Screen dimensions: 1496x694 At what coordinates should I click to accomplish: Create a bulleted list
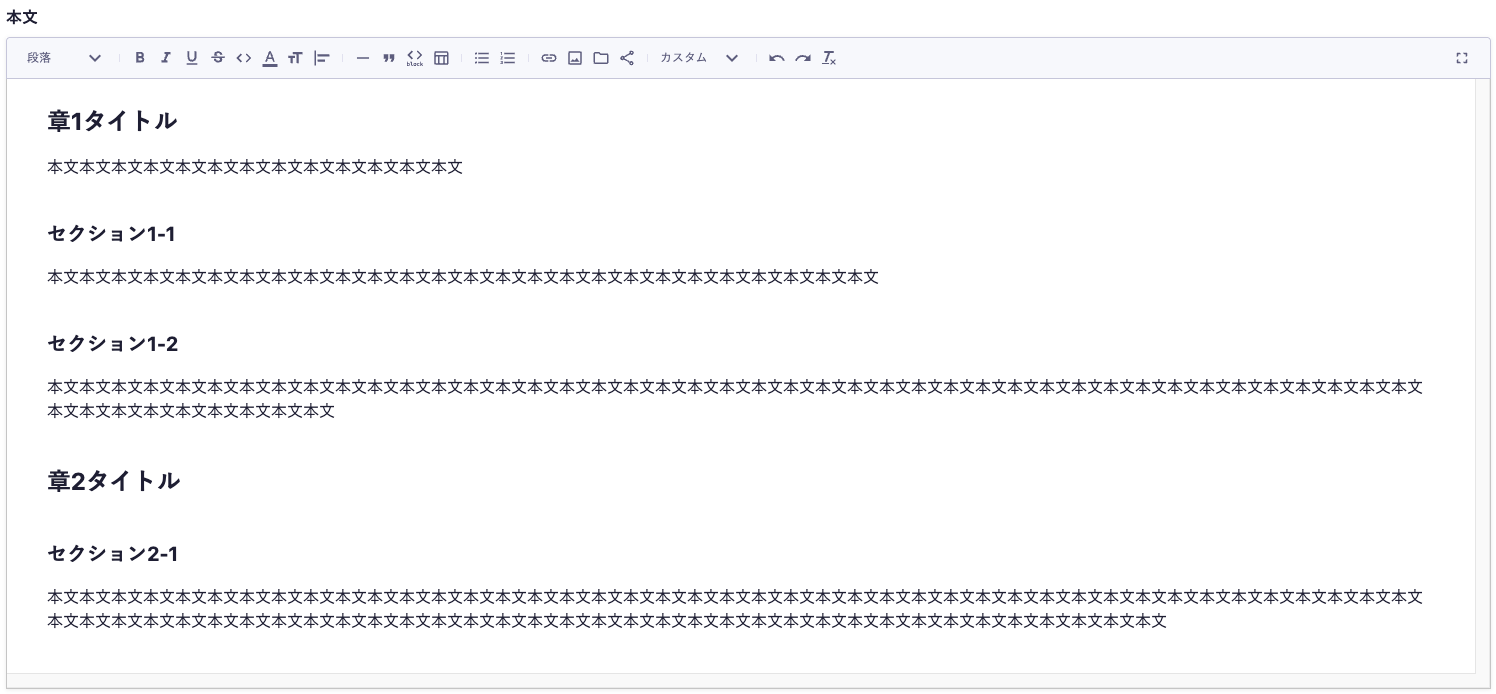coord(482,58)
